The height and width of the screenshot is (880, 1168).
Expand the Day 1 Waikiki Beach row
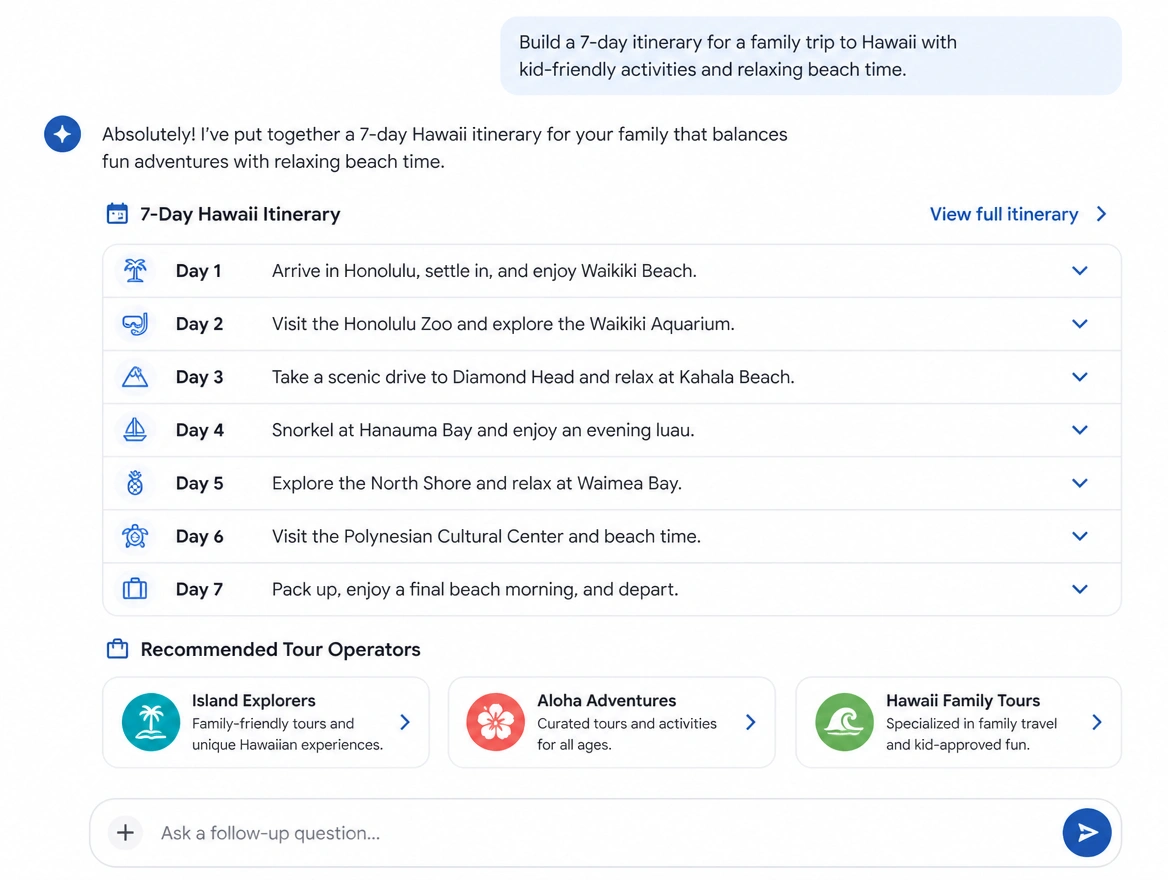1079,270
